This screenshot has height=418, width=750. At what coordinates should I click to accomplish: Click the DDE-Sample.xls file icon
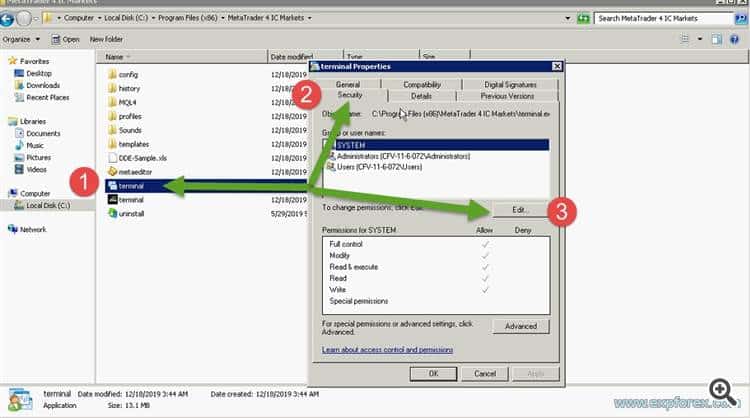click(111, 157)
